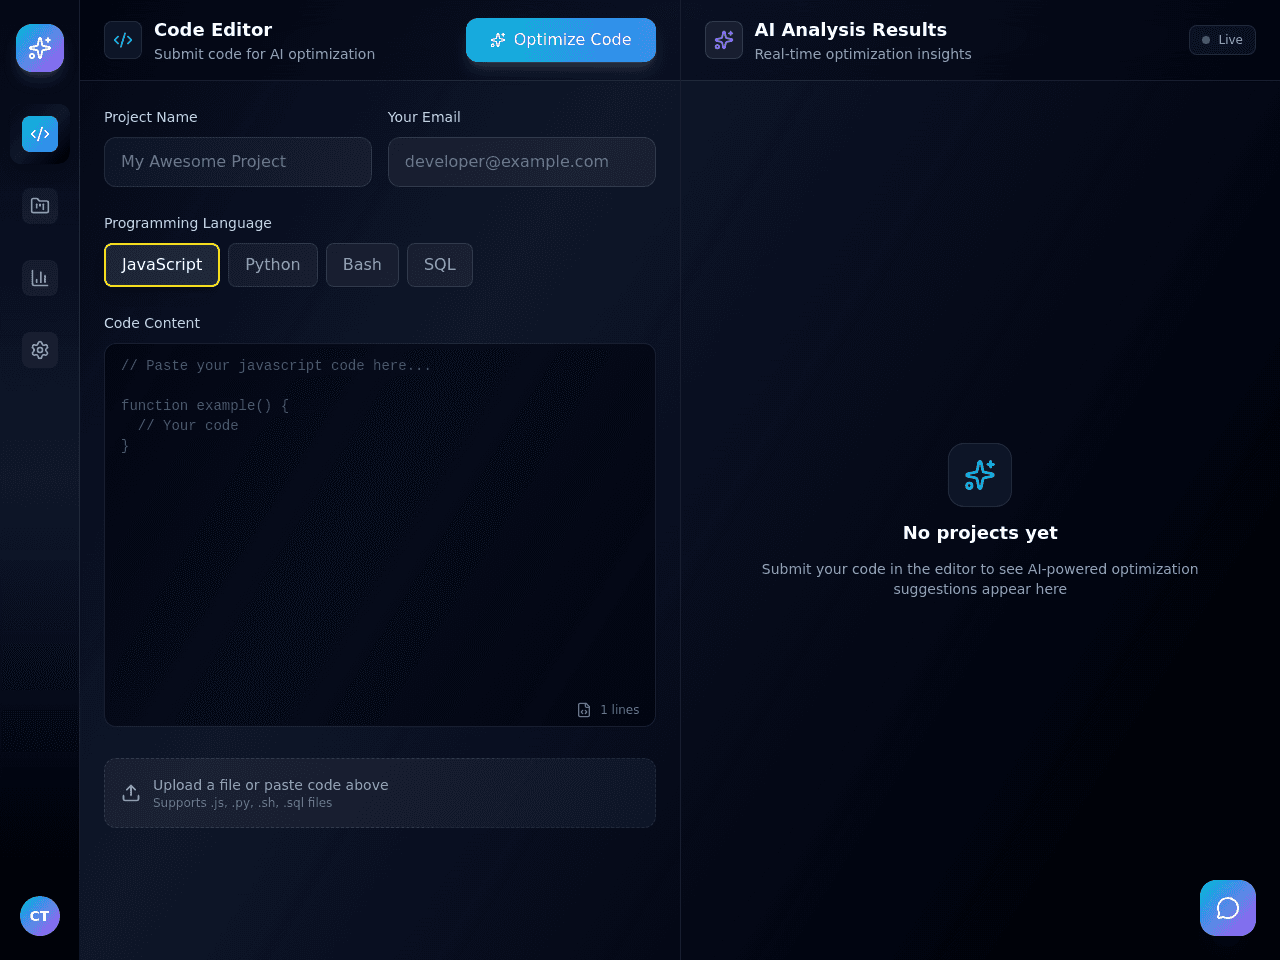The height and width of the screenshot is (960, 1280).
Task: Click the AI Analysis sparkle header icon
Action: click(x=724, y=40)
